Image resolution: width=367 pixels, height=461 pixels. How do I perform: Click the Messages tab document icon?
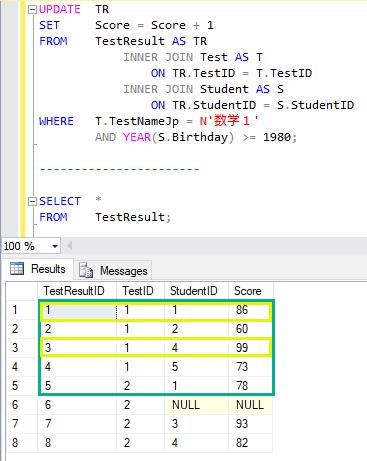[x=86, y=270]
